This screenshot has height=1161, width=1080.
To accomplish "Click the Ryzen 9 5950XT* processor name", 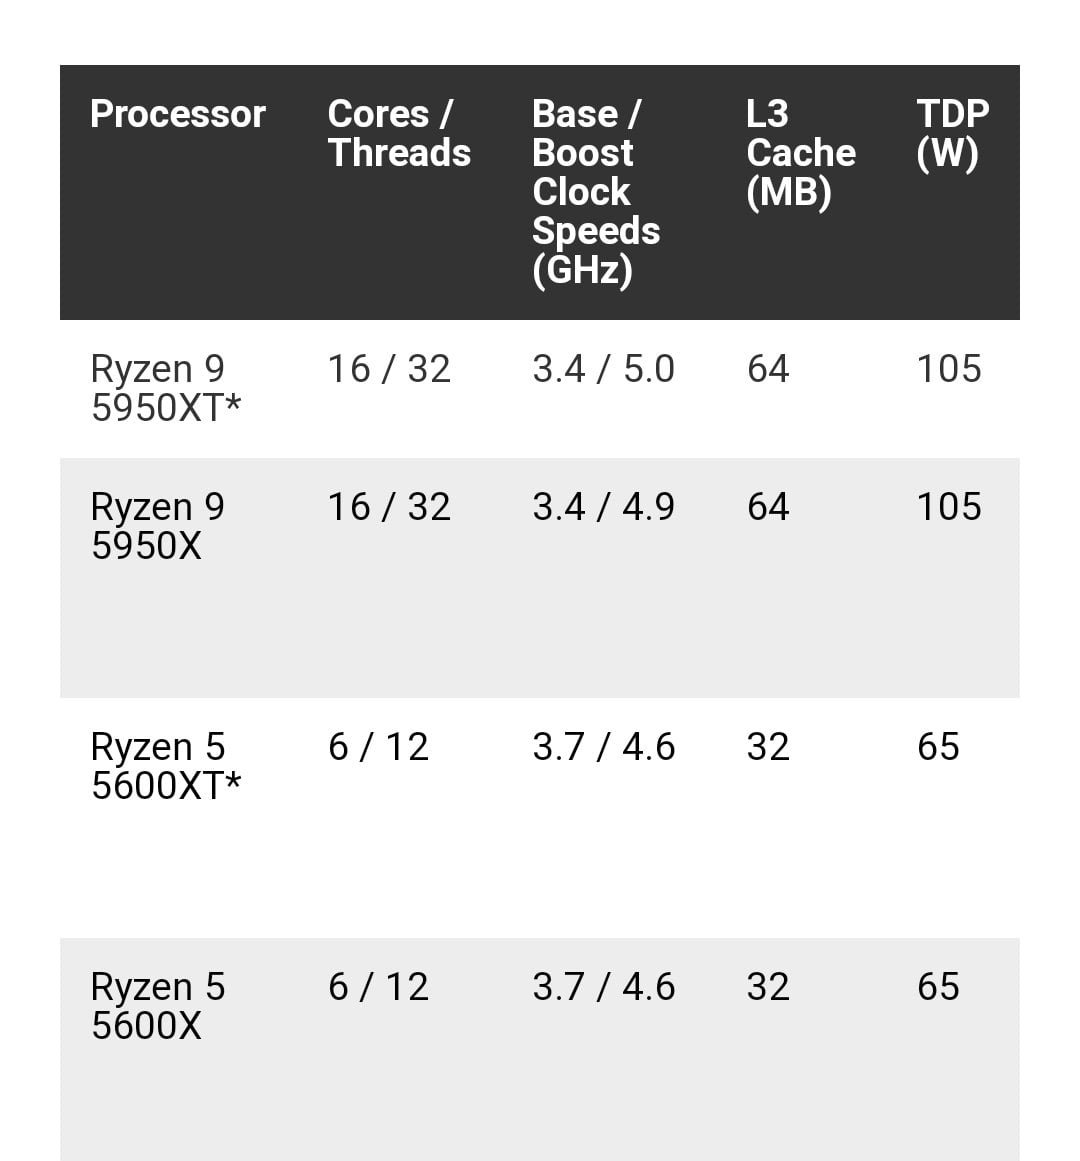I will pyautogui.click(x=166, y=388).
